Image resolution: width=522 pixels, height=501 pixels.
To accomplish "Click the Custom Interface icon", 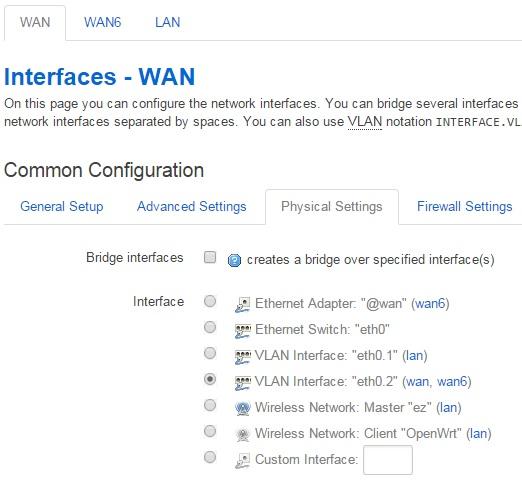I will coord(242,460).
